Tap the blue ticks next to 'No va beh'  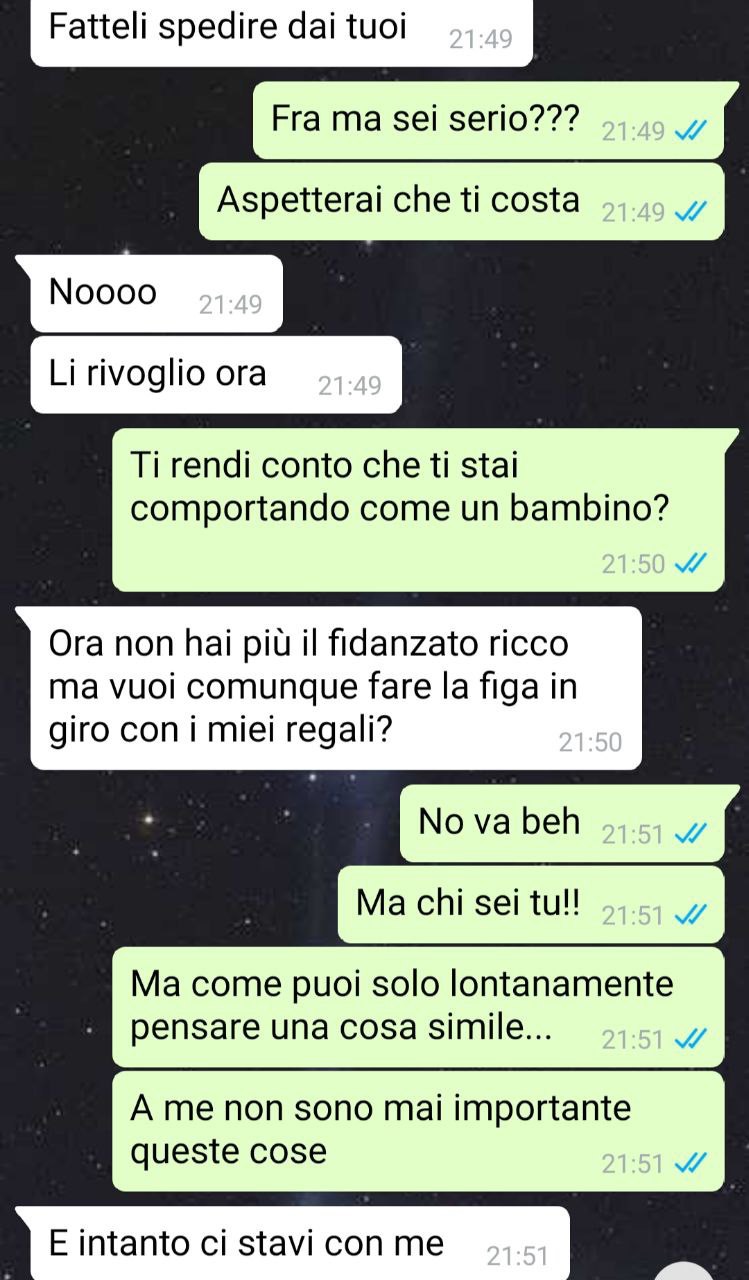point(691,834)
